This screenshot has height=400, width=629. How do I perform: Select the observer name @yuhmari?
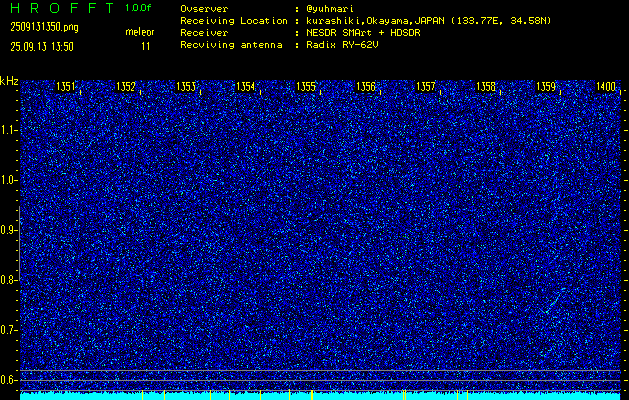click(330, 9)
